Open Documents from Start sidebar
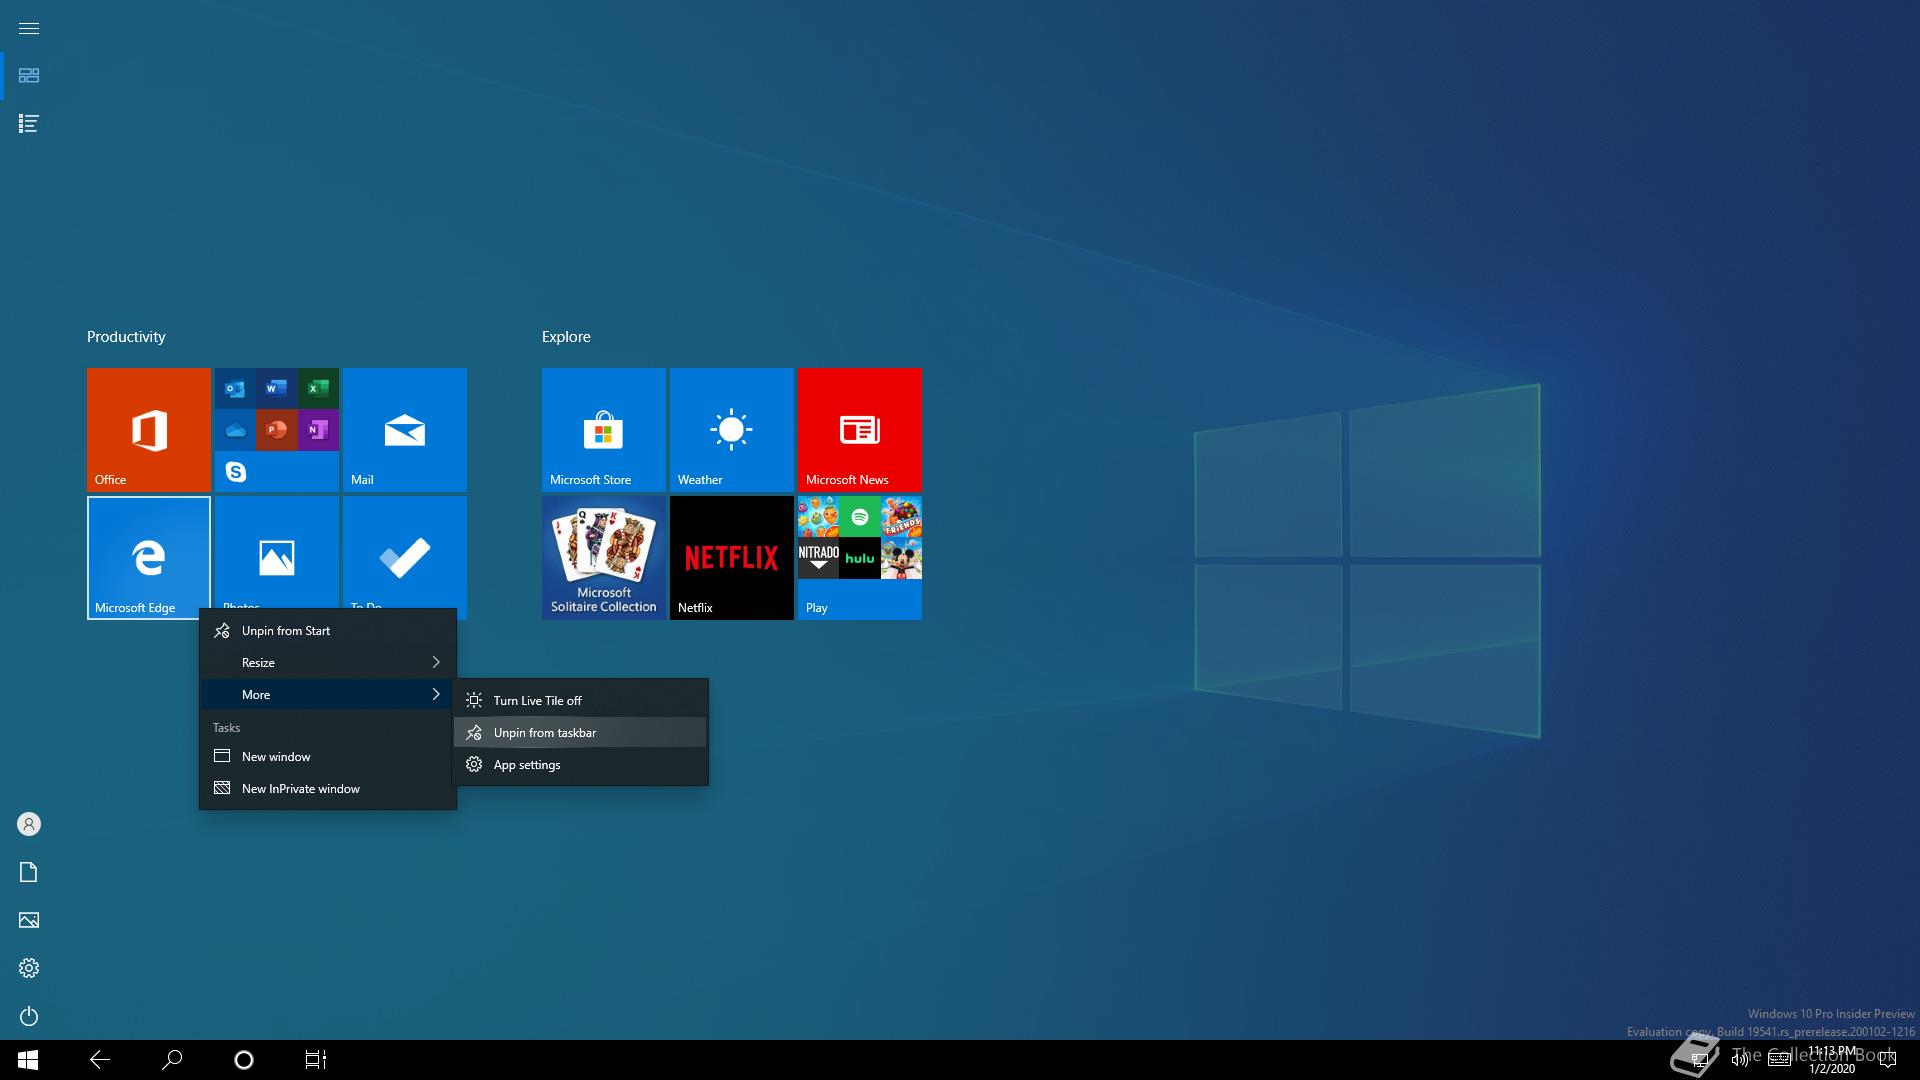 (29, 872)
